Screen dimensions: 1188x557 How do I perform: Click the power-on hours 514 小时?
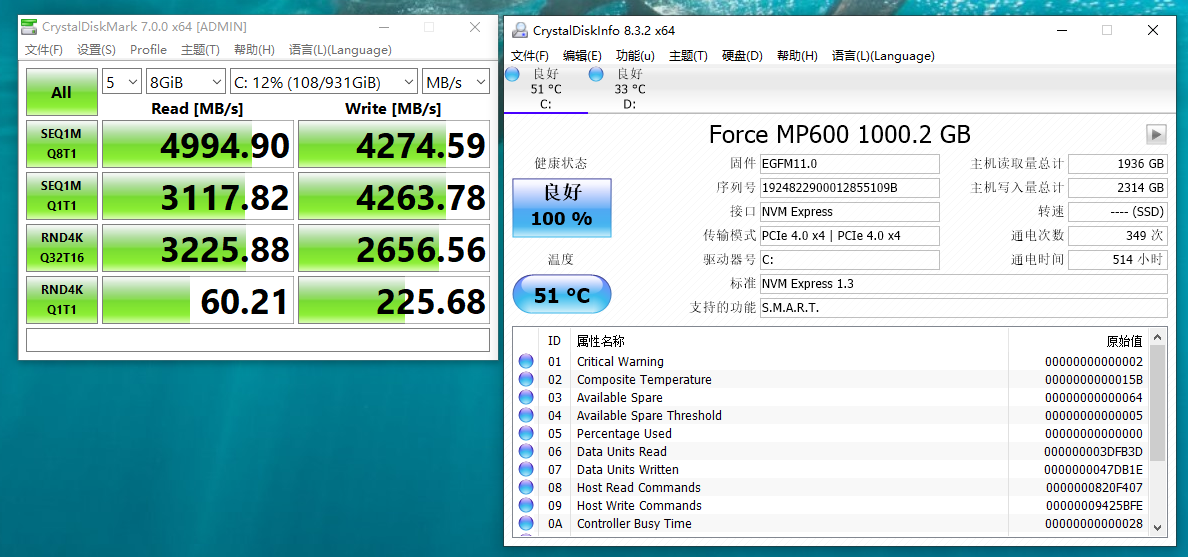(x=1118, y=260)
